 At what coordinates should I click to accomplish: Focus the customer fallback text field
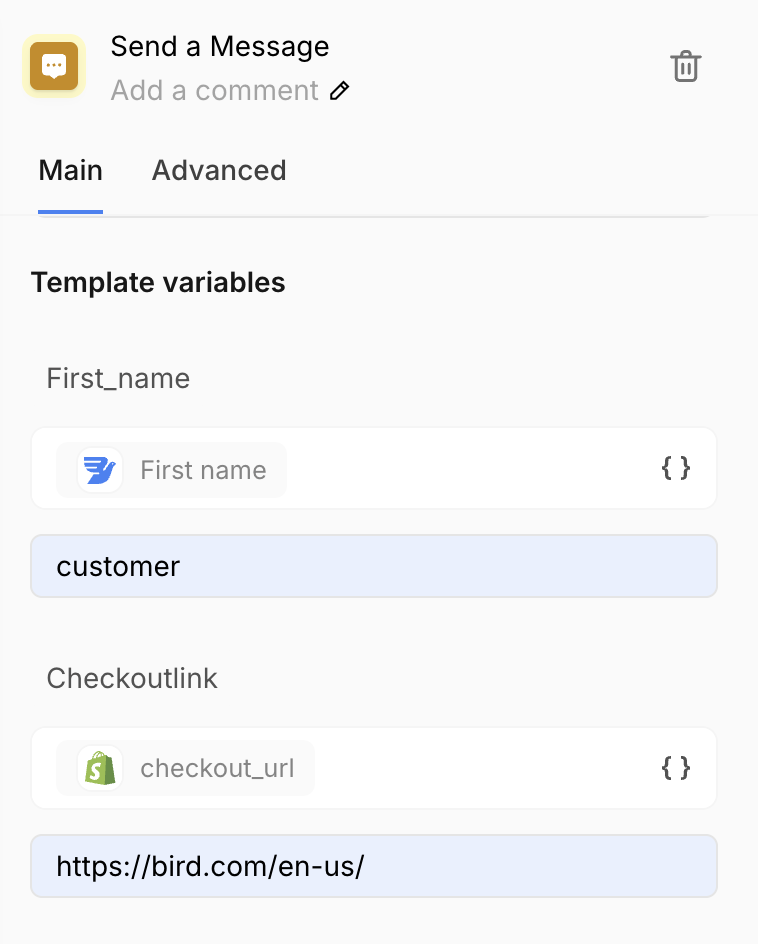[x=374, y=566]
